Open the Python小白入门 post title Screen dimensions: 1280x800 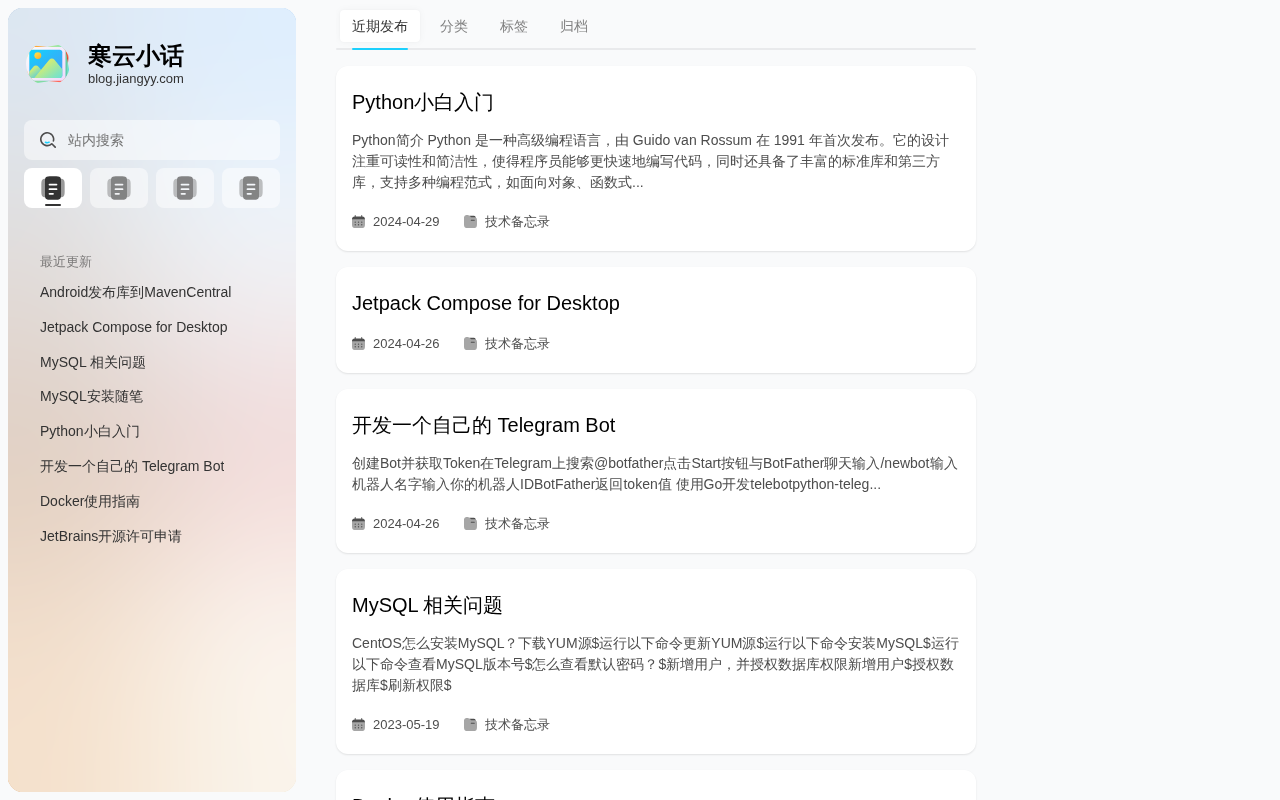click(x=423, y=102)
